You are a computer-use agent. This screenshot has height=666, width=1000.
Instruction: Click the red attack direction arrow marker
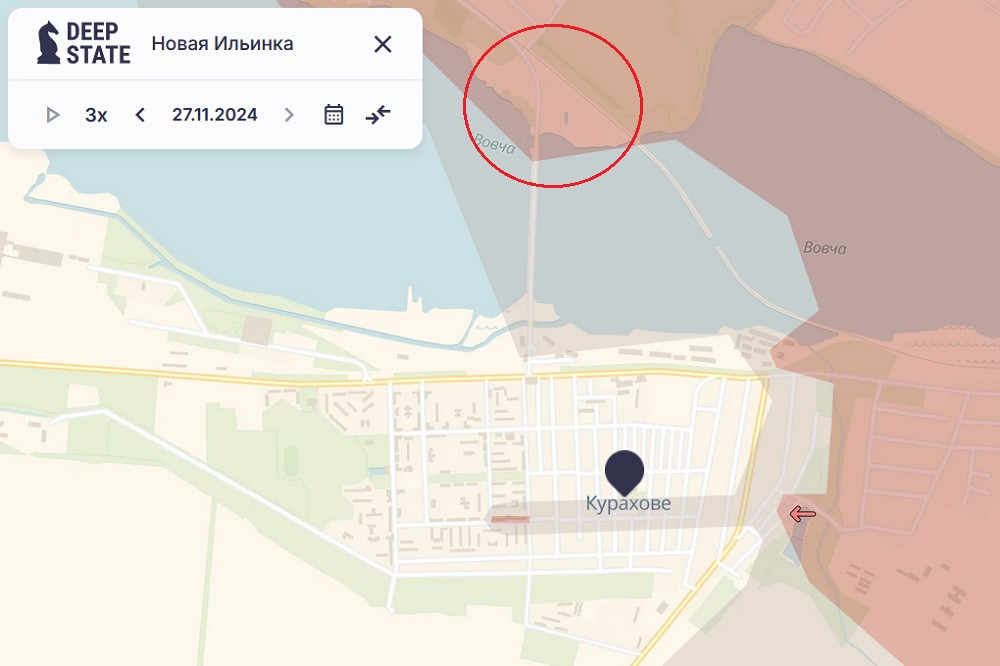point(802,514)
